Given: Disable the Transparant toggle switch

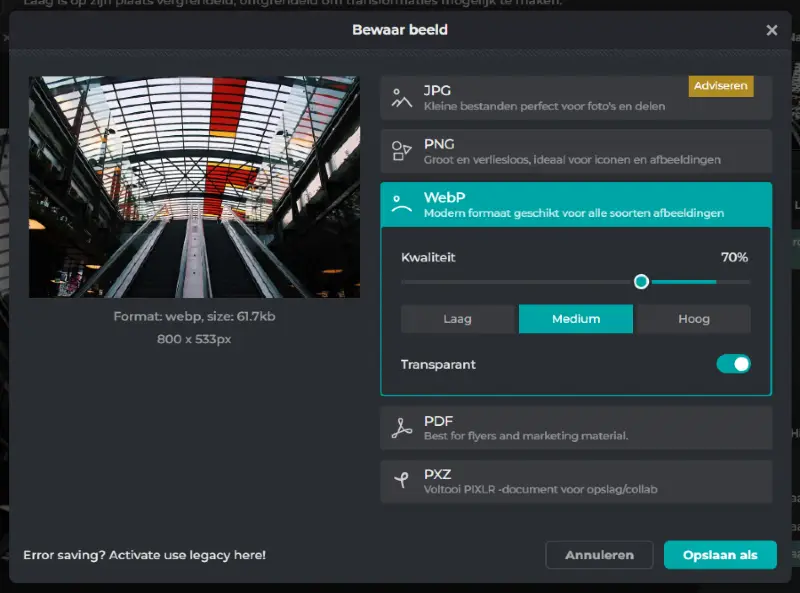Looking at the screenshot, I should [x=733, y=364].
